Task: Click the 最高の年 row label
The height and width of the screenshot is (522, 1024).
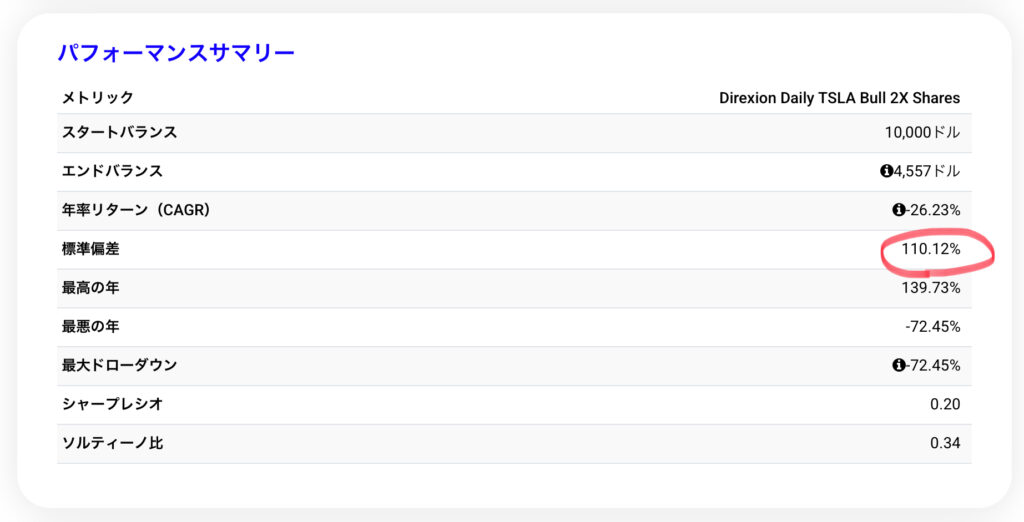Action: (91, 287)
